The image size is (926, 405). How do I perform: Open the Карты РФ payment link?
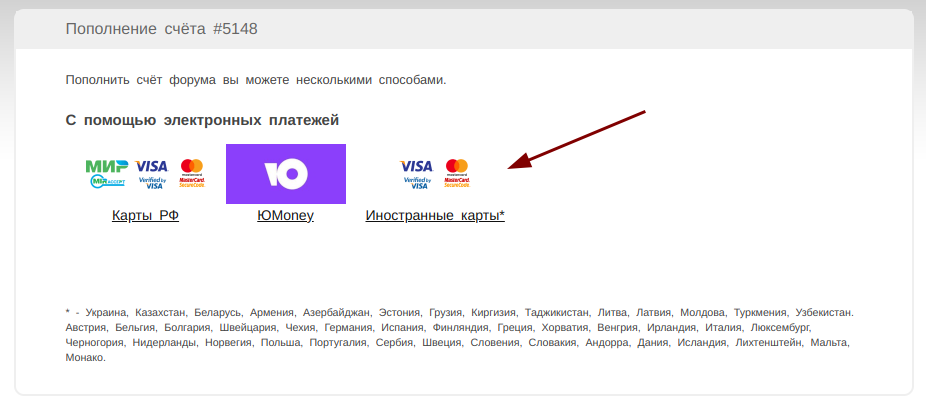[145, 215]
